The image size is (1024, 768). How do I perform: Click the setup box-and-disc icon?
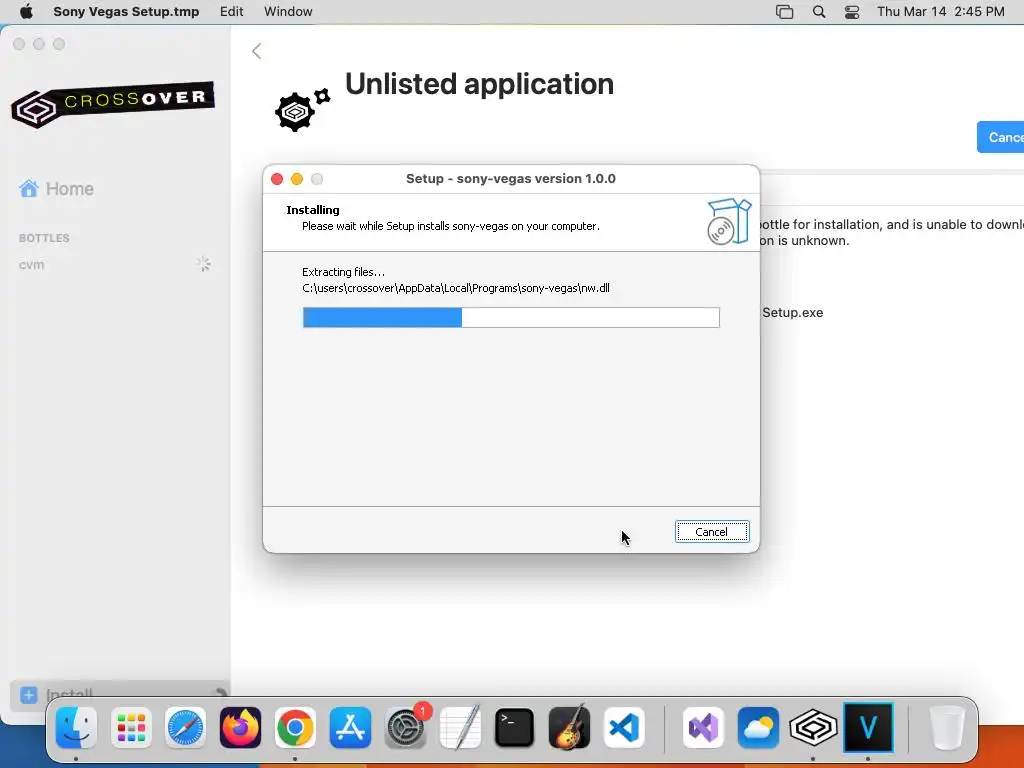[729, 222]
